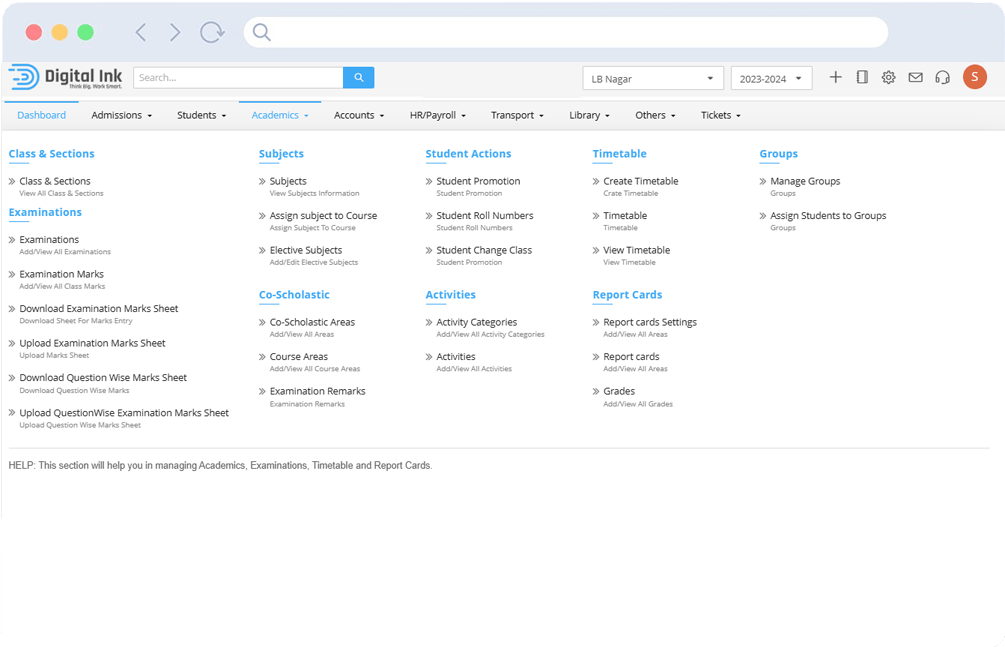Change the academic year 2023-2024 dropdown
This screenshot has height=647, width=1005.
[x=771, y=77]
